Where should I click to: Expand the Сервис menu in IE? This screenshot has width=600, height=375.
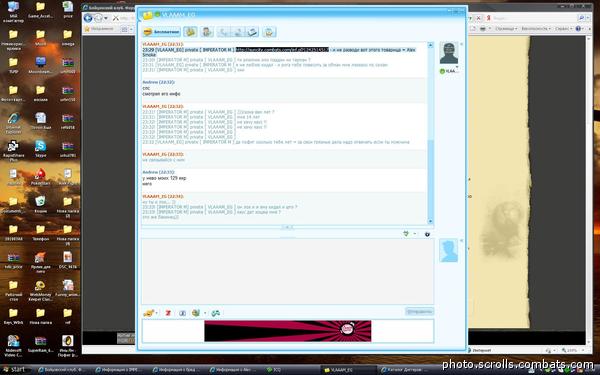pos(563,29)
